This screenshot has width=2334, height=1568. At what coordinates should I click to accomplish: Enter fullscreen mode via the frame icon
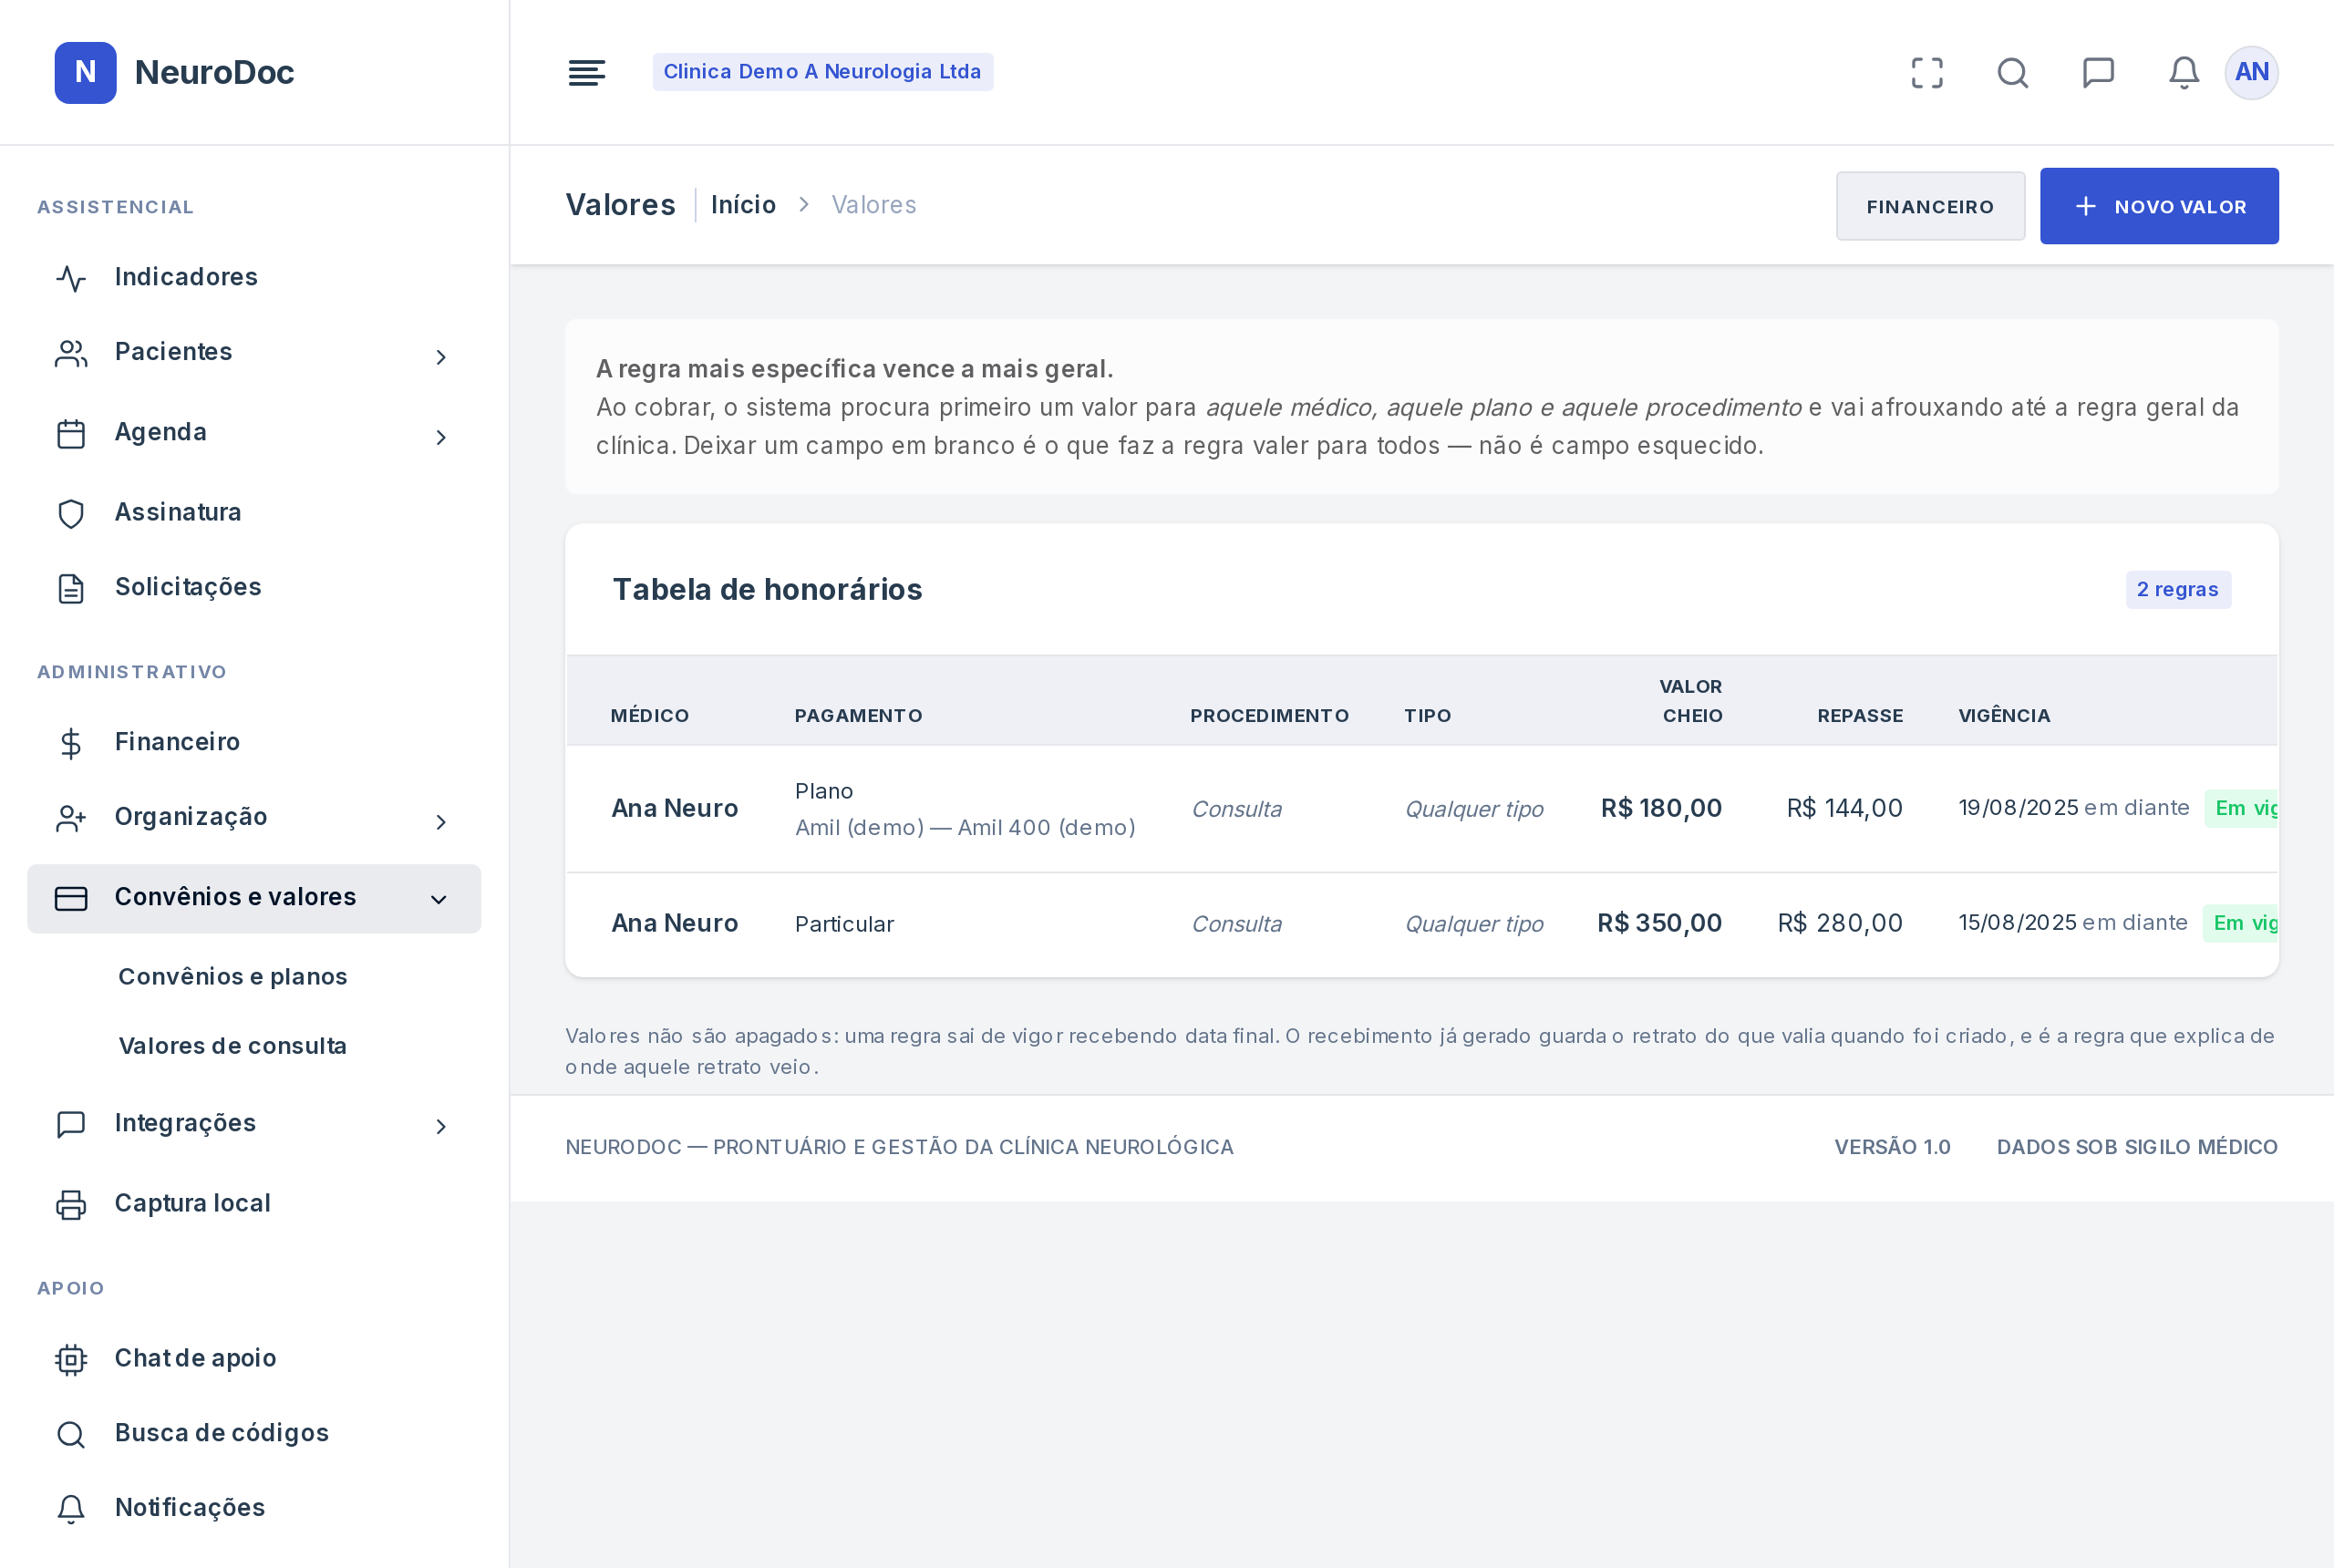1927,72
